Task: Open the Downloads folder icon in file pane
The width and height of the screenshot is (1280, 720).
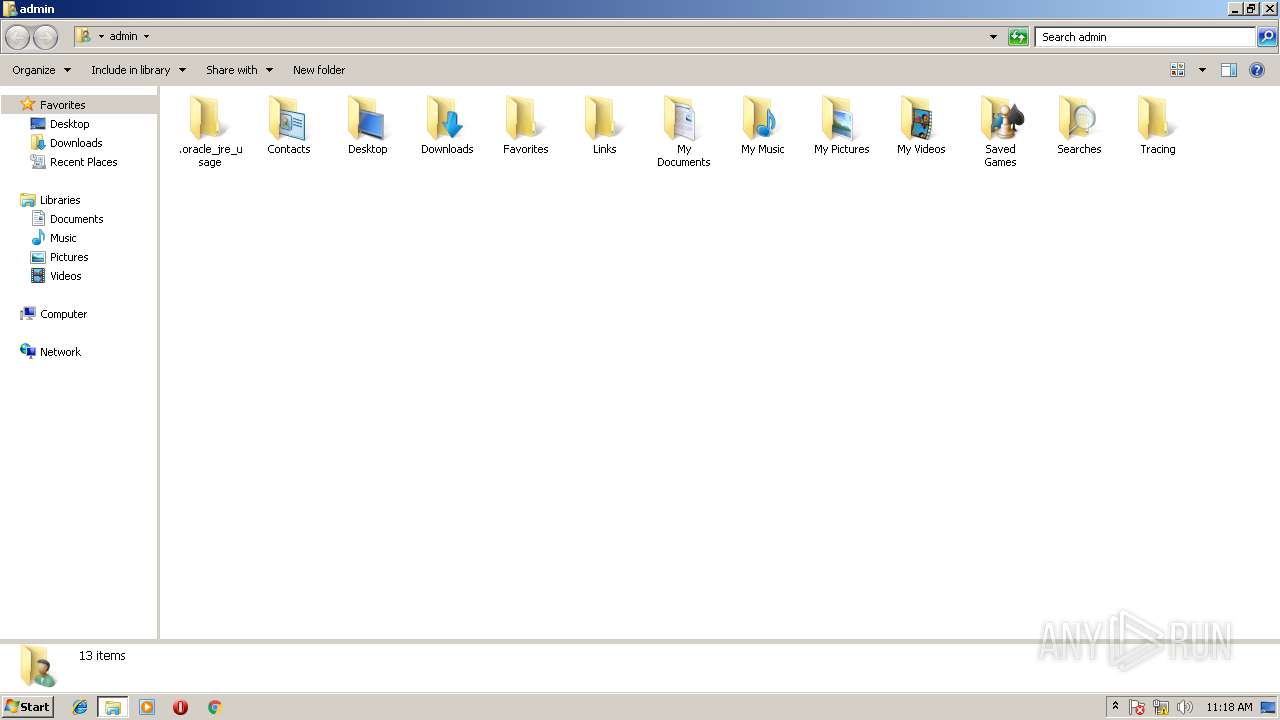Action: pyautogui.click(x=447, y=126)
